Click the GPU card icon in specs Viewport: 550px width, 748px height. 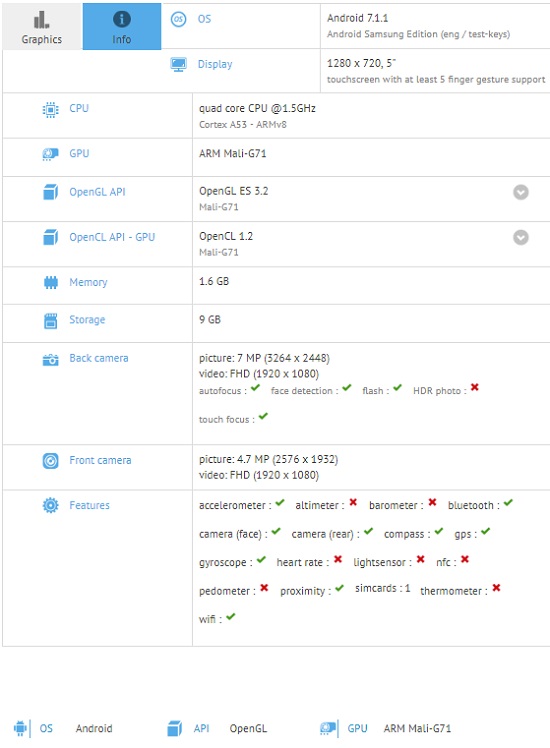click(x=50, y=154)
